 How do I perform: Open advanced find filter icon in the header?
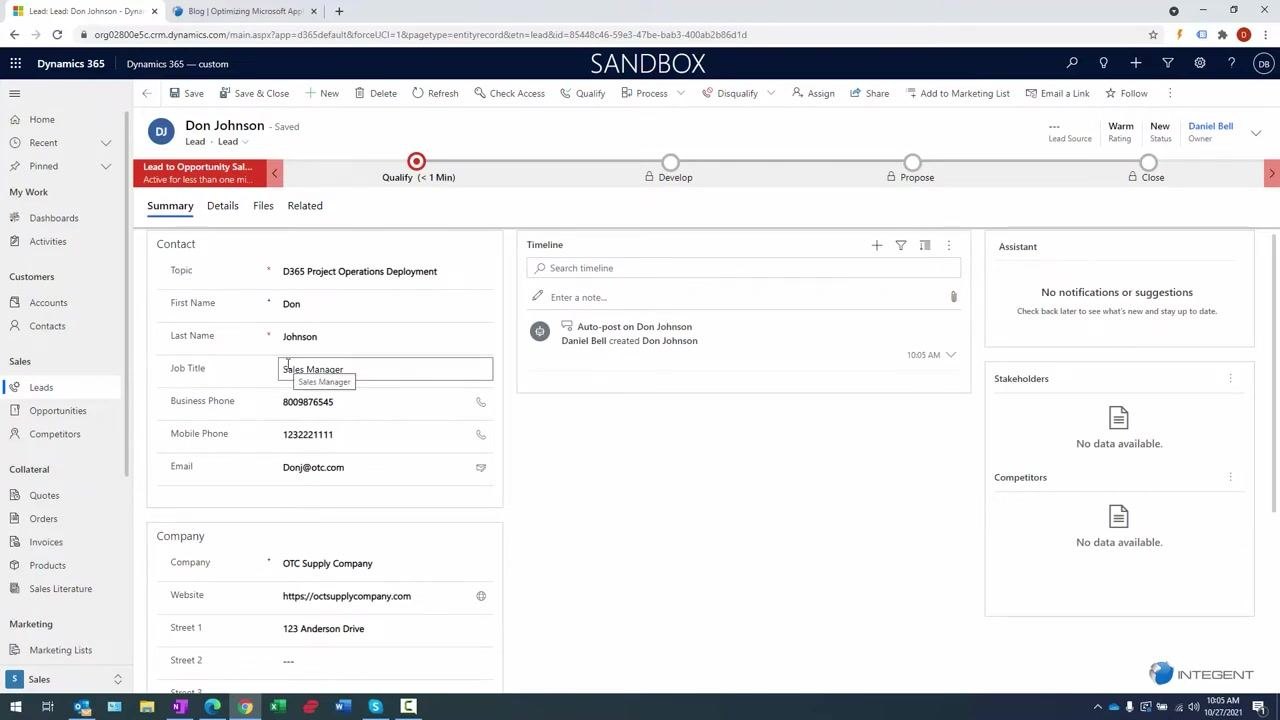[1168, 63]
